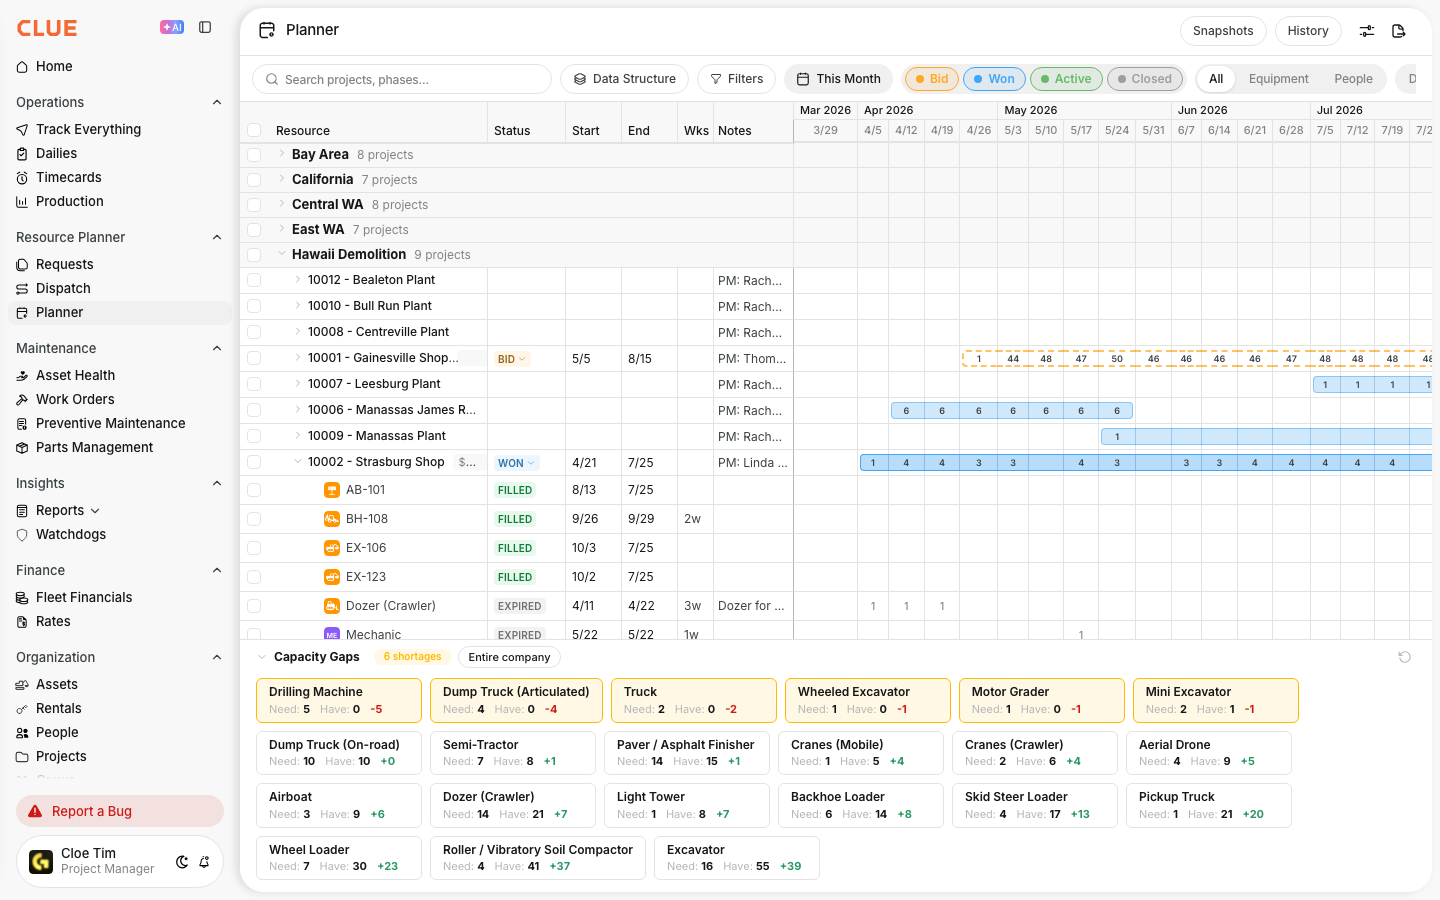
Task: Click the Dozer (Crawler) equipment icon
Action: [x=332, y=606]
